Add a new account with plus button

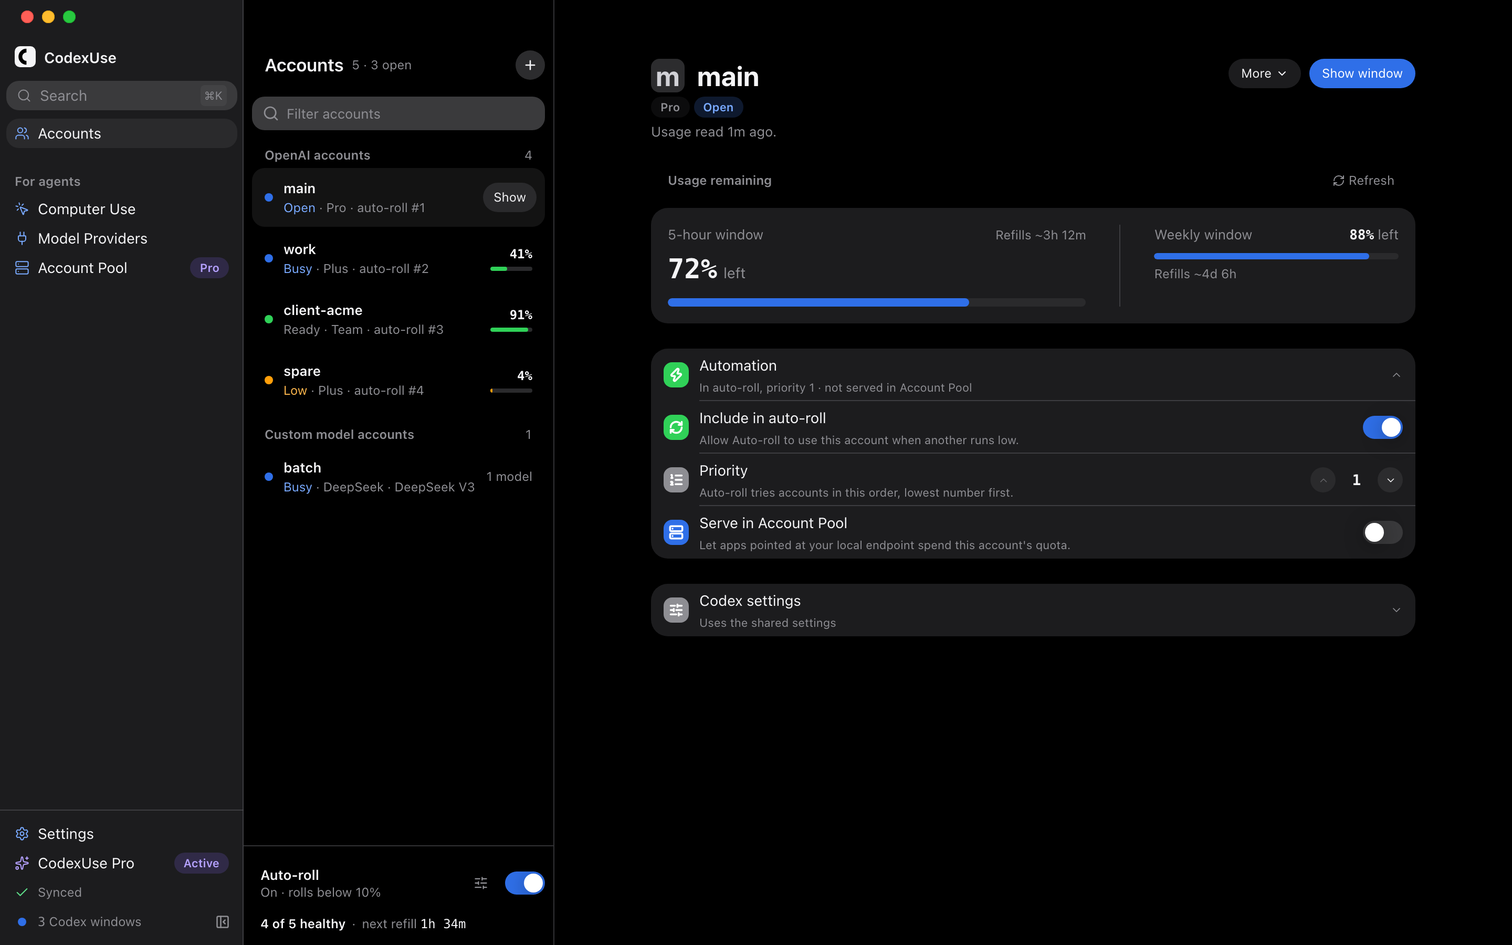pos(530,65)
